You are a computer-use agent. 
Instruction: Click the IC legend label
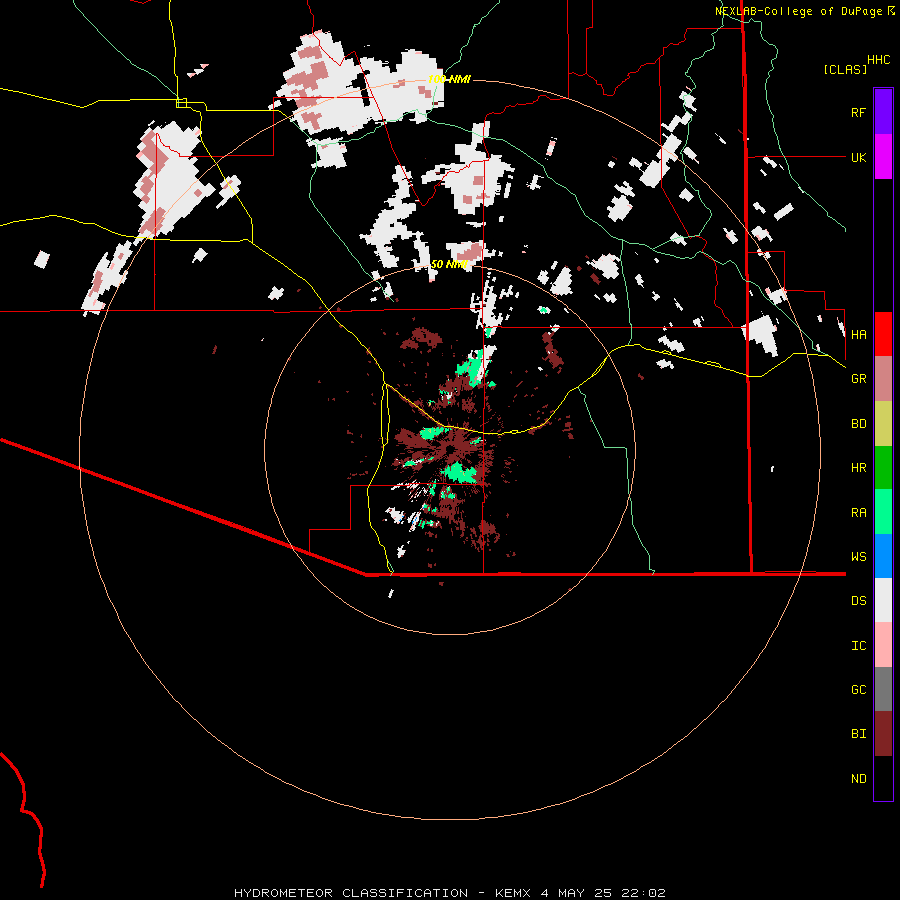(858, 646)
